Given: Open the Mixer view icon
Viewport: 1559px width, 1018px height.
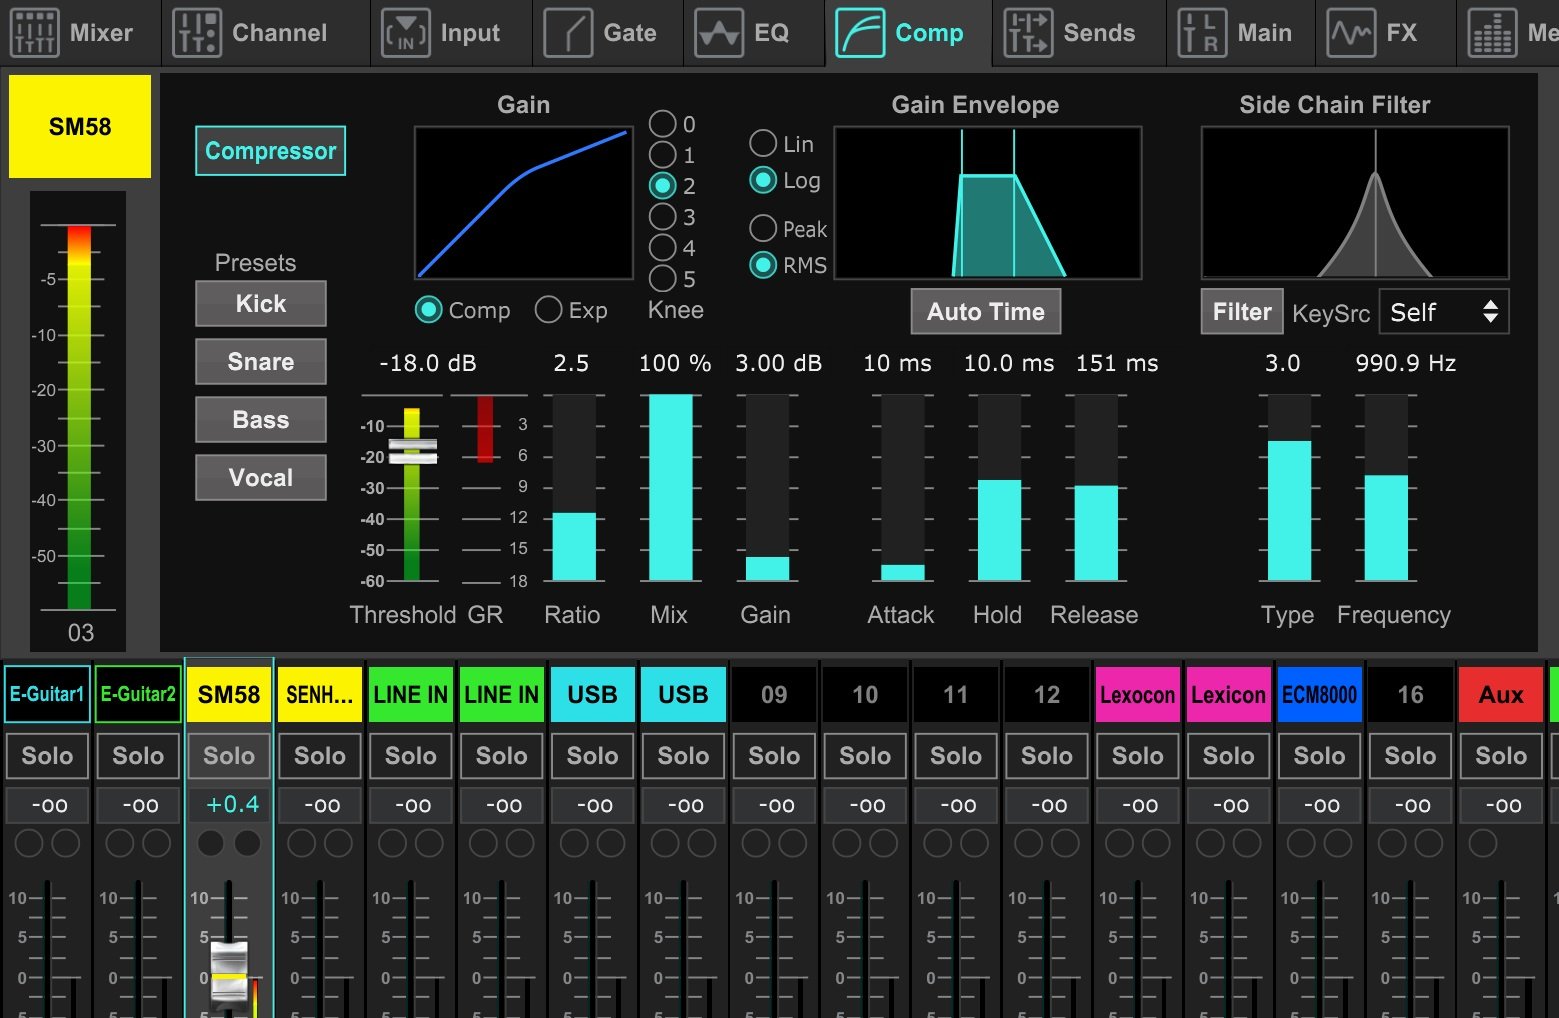Looking at the screenshot, I should coord(34,33).
